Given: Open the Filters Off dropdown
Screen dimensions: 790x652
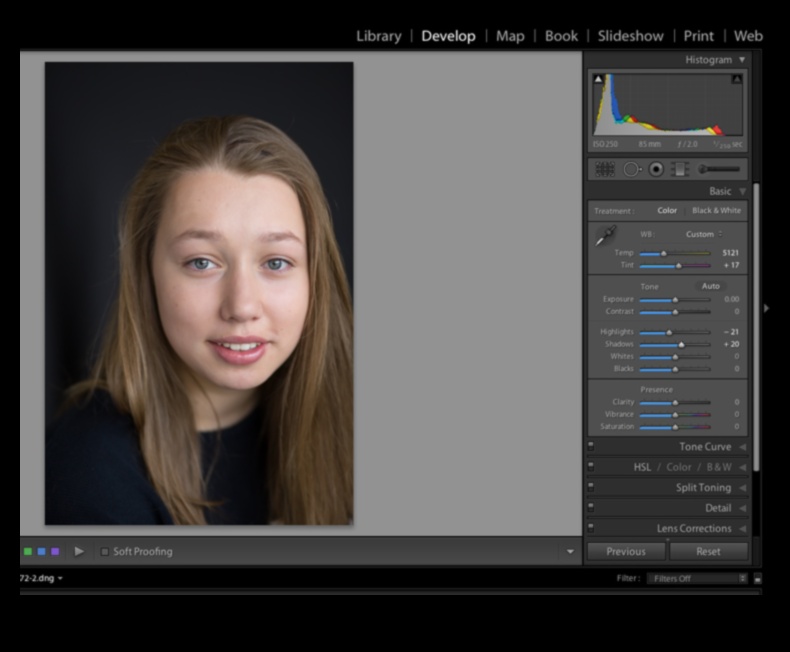Looking at the screenshot, I should tap(697, 578).
